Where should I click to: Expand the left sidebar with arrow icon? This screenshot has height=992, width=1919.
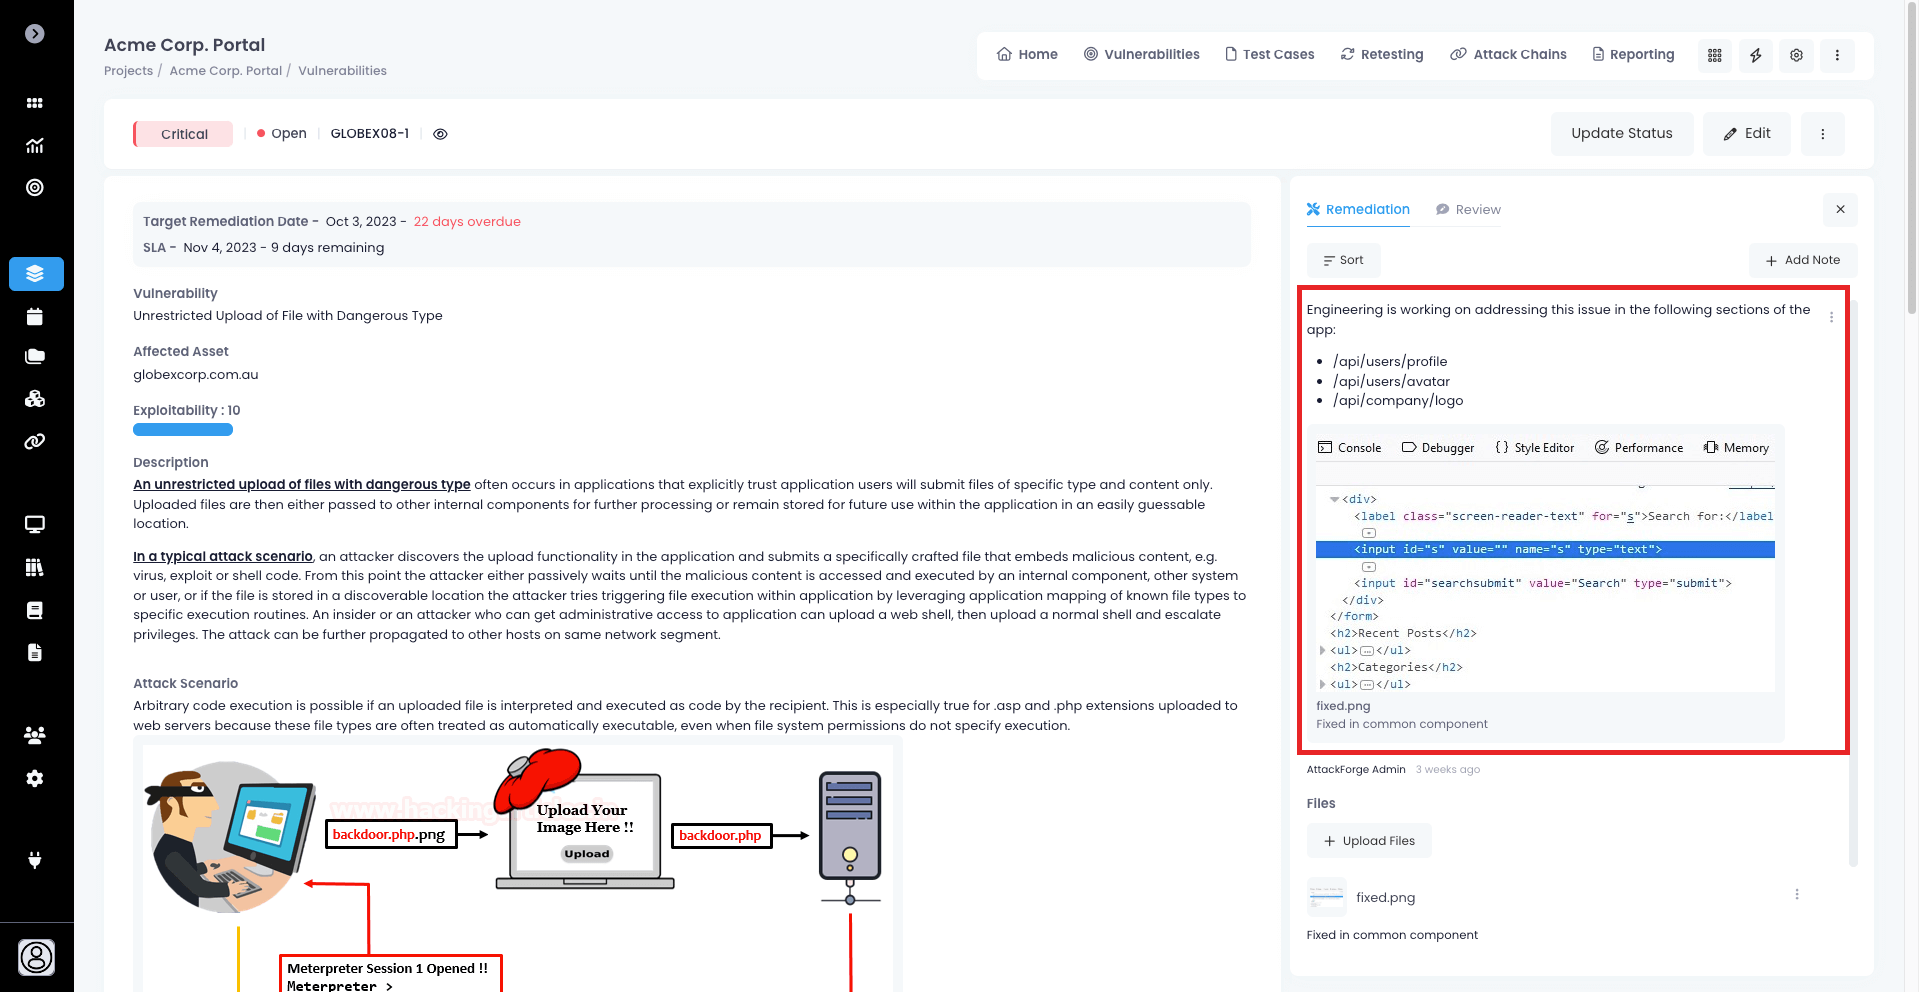pos(35,34)
